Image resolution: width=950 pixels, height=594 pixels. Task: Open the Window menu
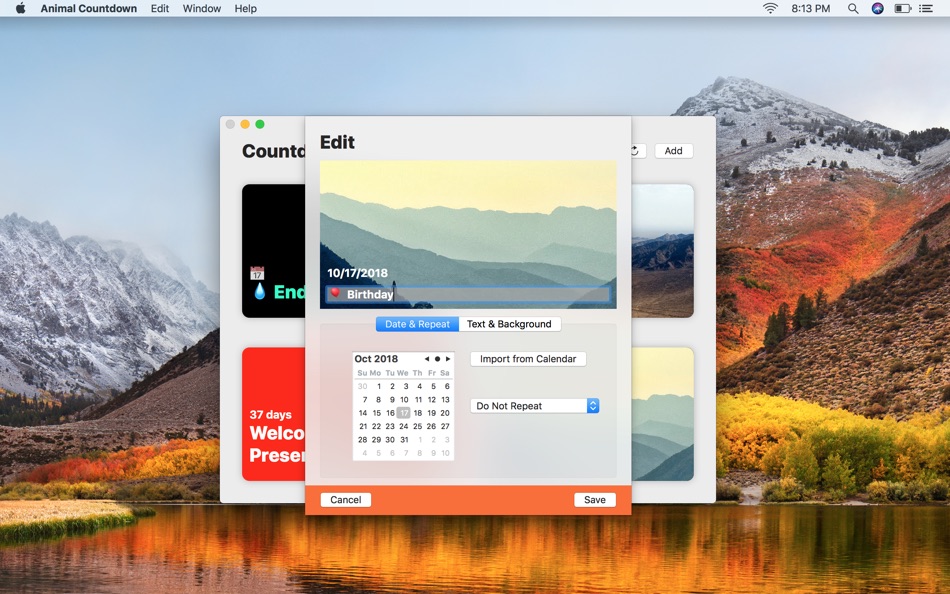click(x=202, y=8)
